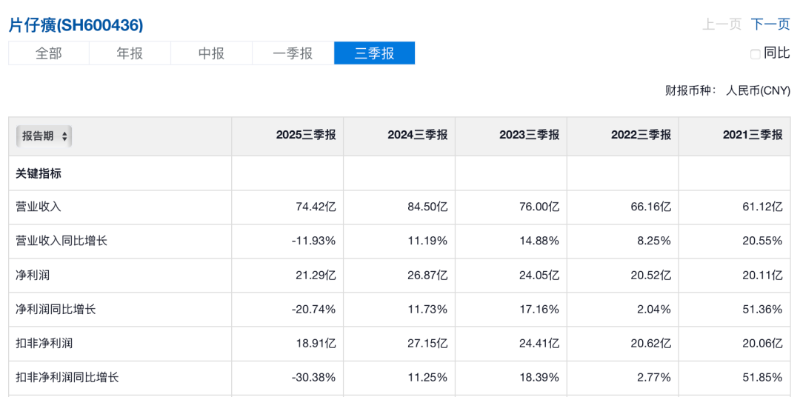
Task: Select the 扣非净利润同比增长 row label
Action: [67, 378]
